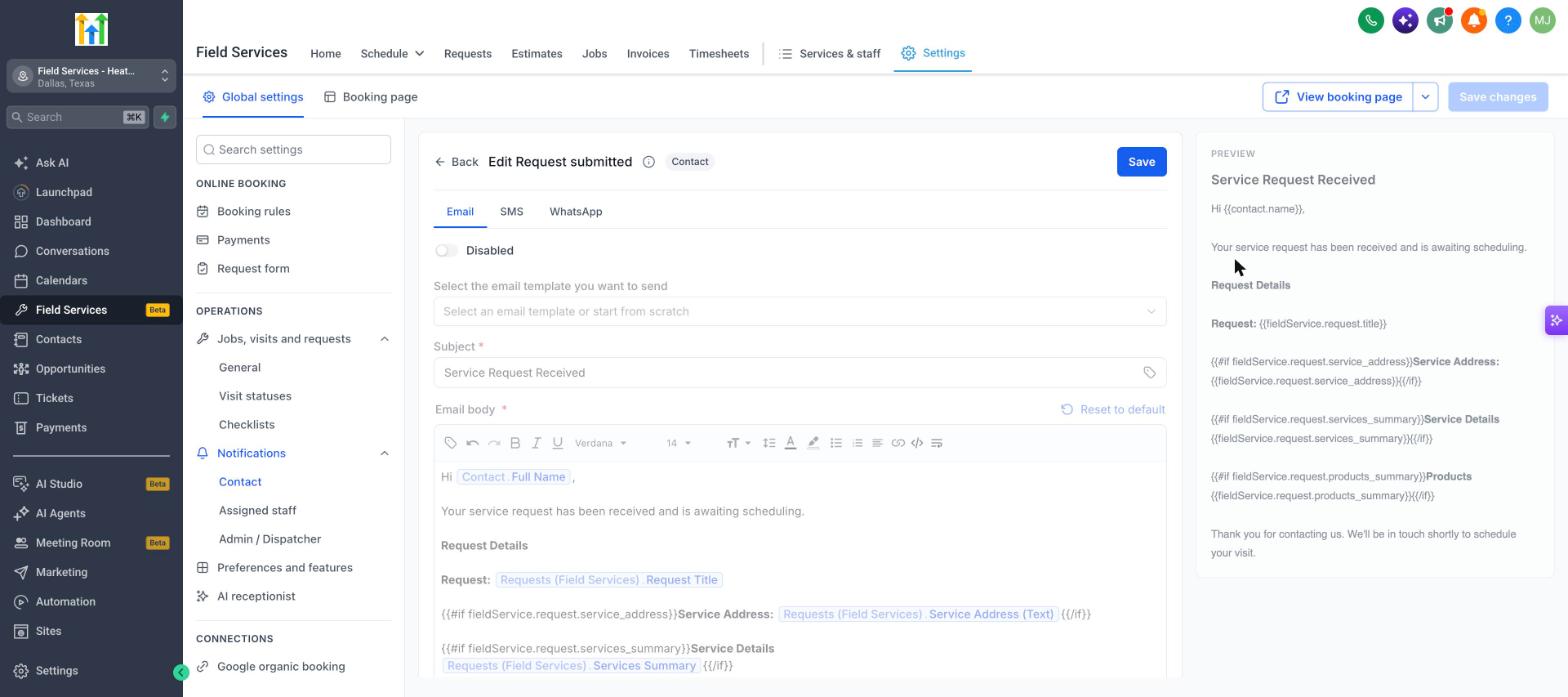Click Reset to default link

[1113, 410]
